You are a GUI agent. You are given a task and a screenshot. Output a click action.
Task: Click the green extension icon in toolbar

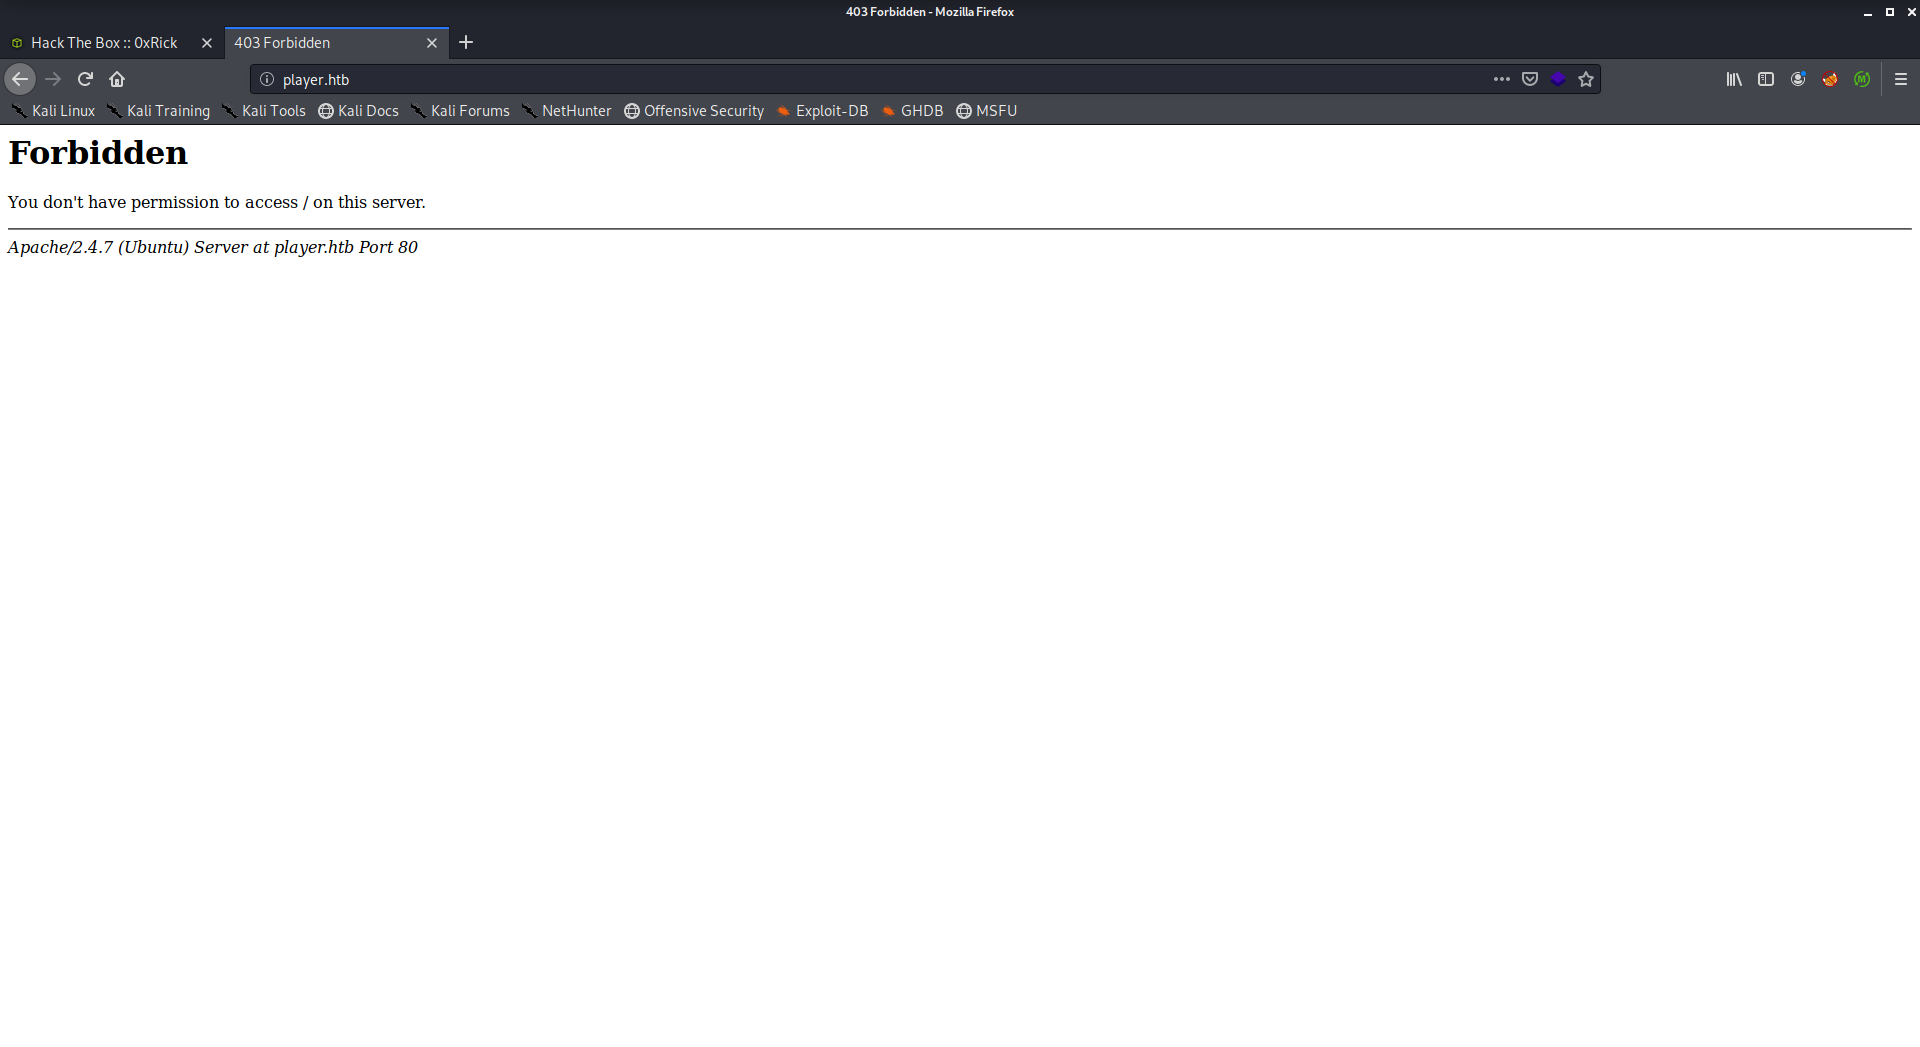[x=1862, y=79]
